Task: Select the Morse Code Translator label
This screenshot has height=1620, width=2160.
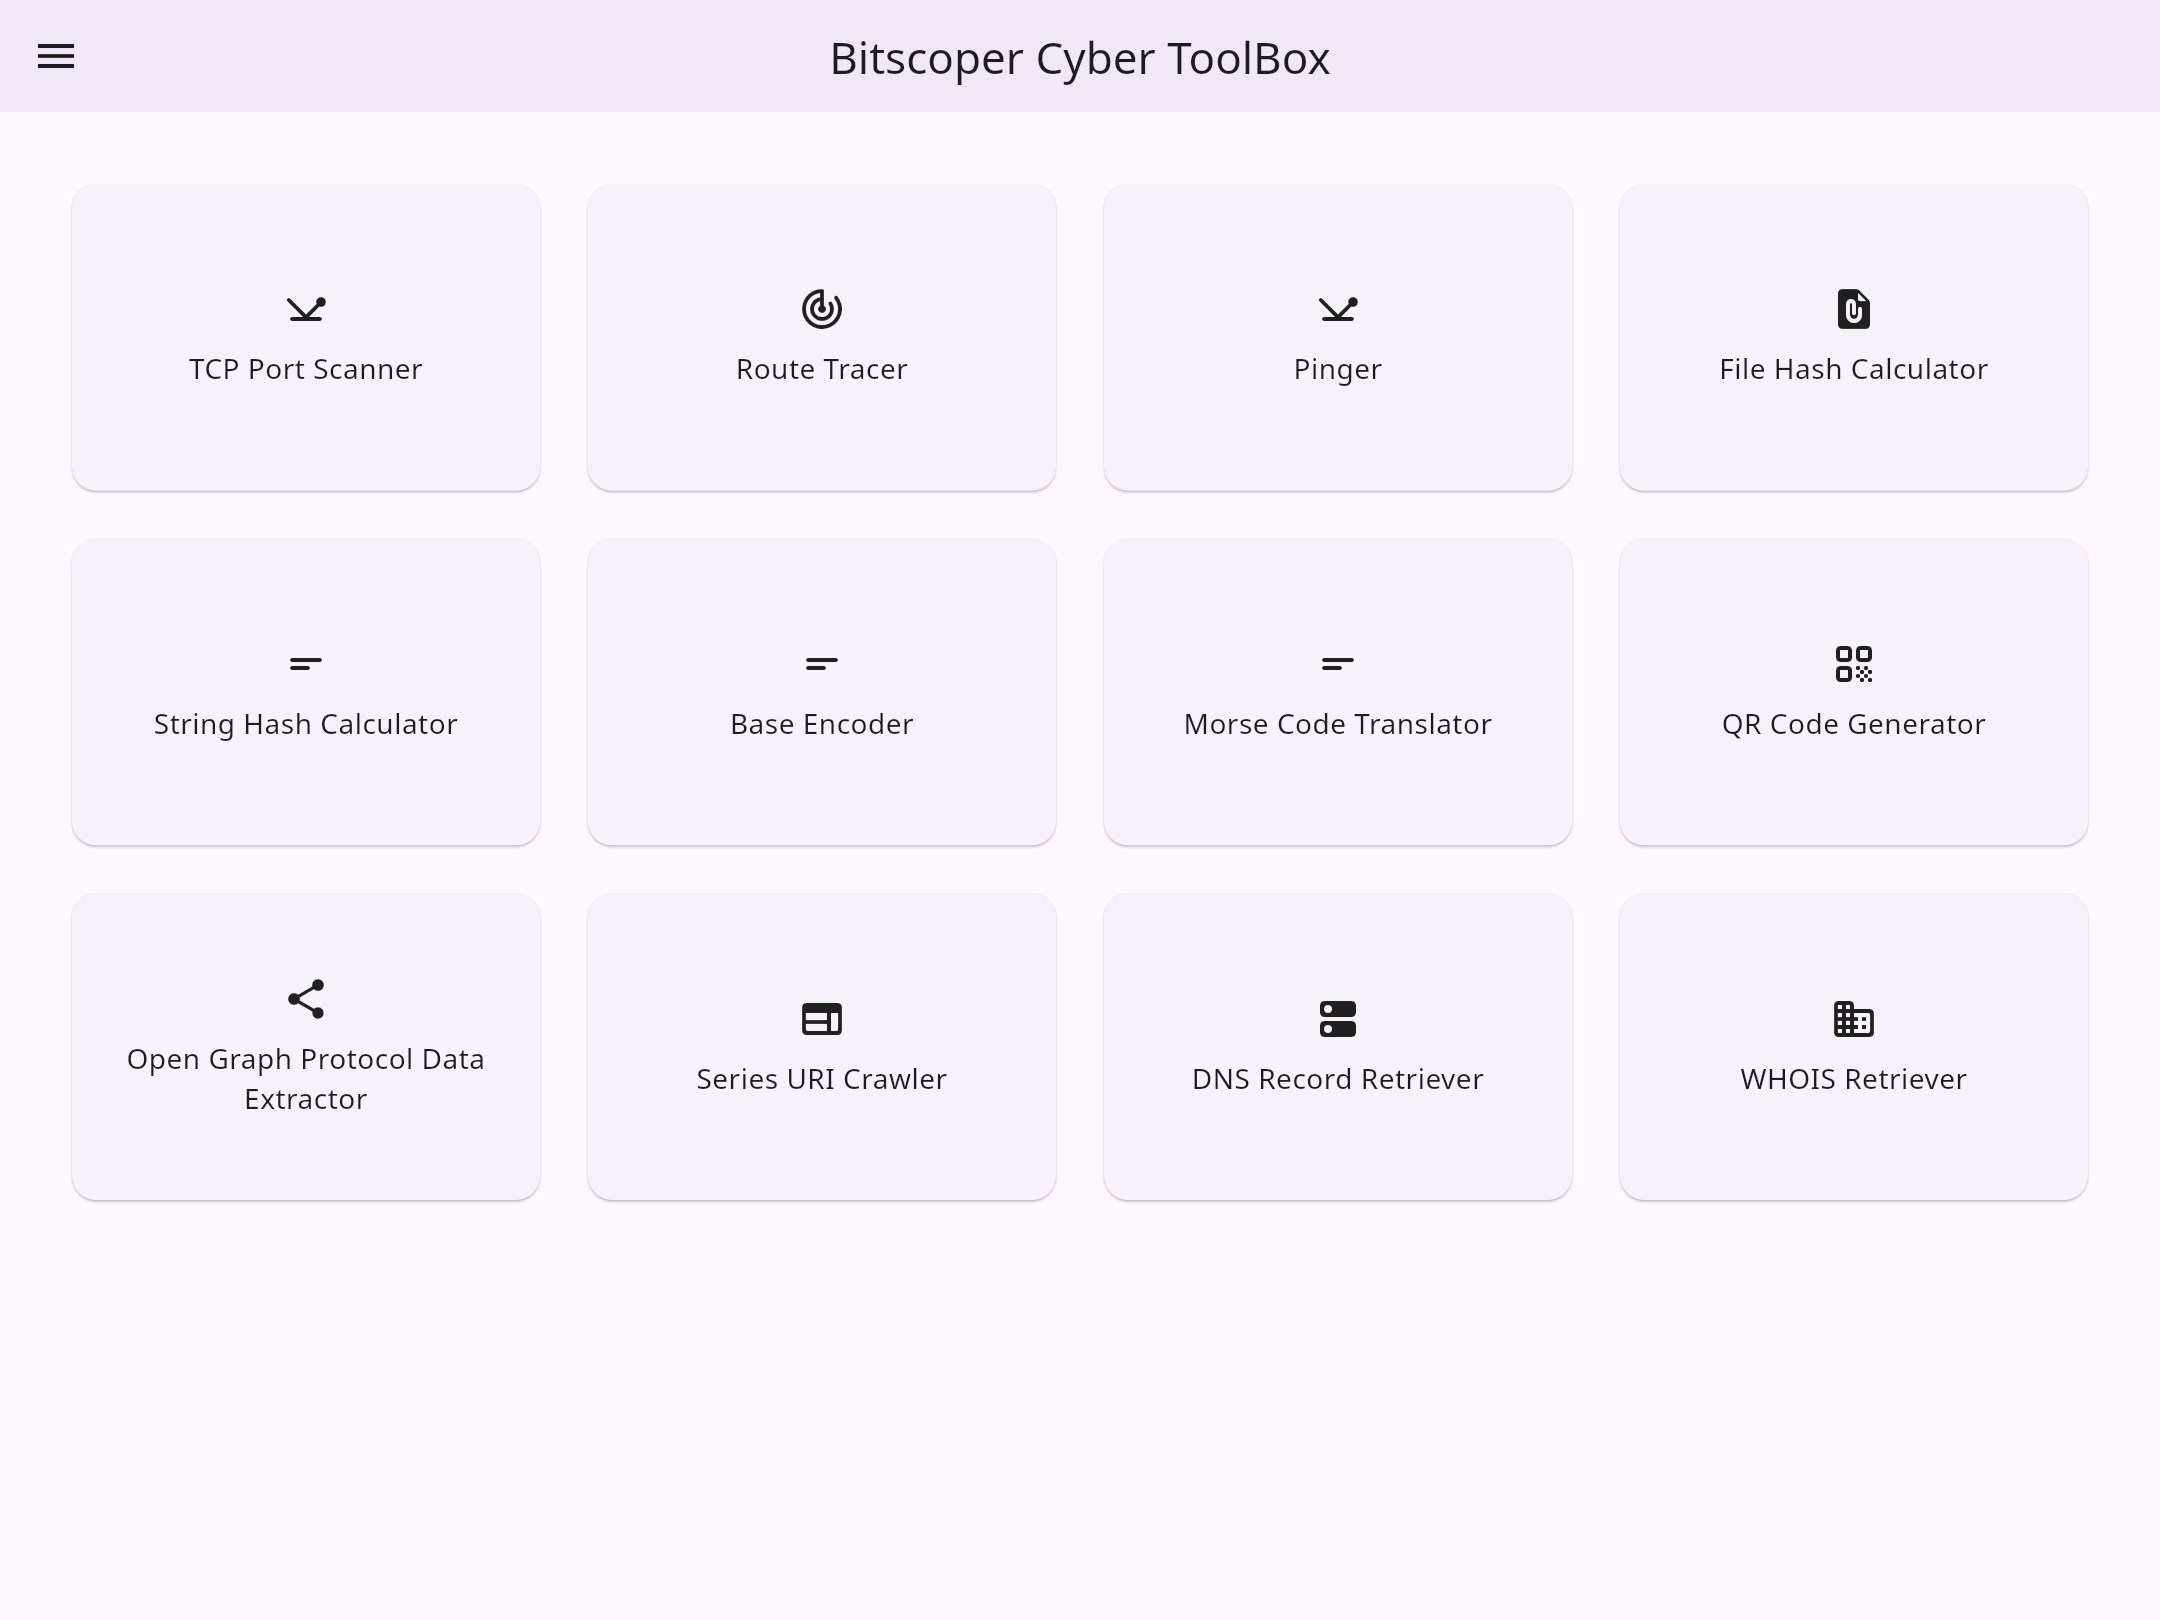Action: point(1338,724)
